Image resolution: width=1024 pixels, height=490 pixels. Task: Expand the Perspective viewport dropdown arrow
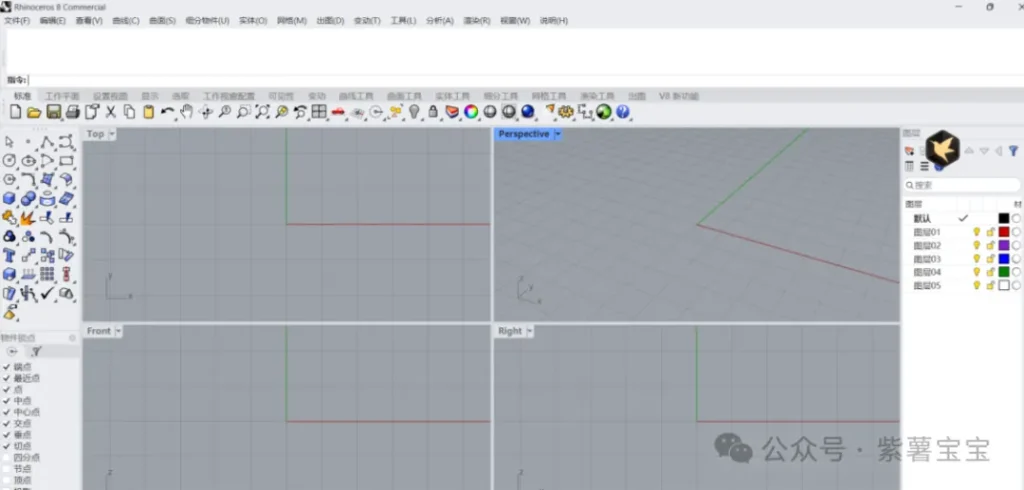coord(558,134)
